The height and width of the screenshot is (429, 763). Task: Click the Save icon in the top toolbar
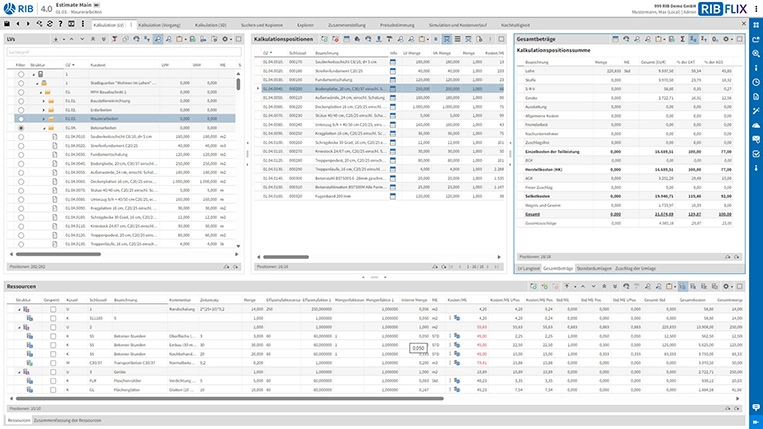click(7, 24)
